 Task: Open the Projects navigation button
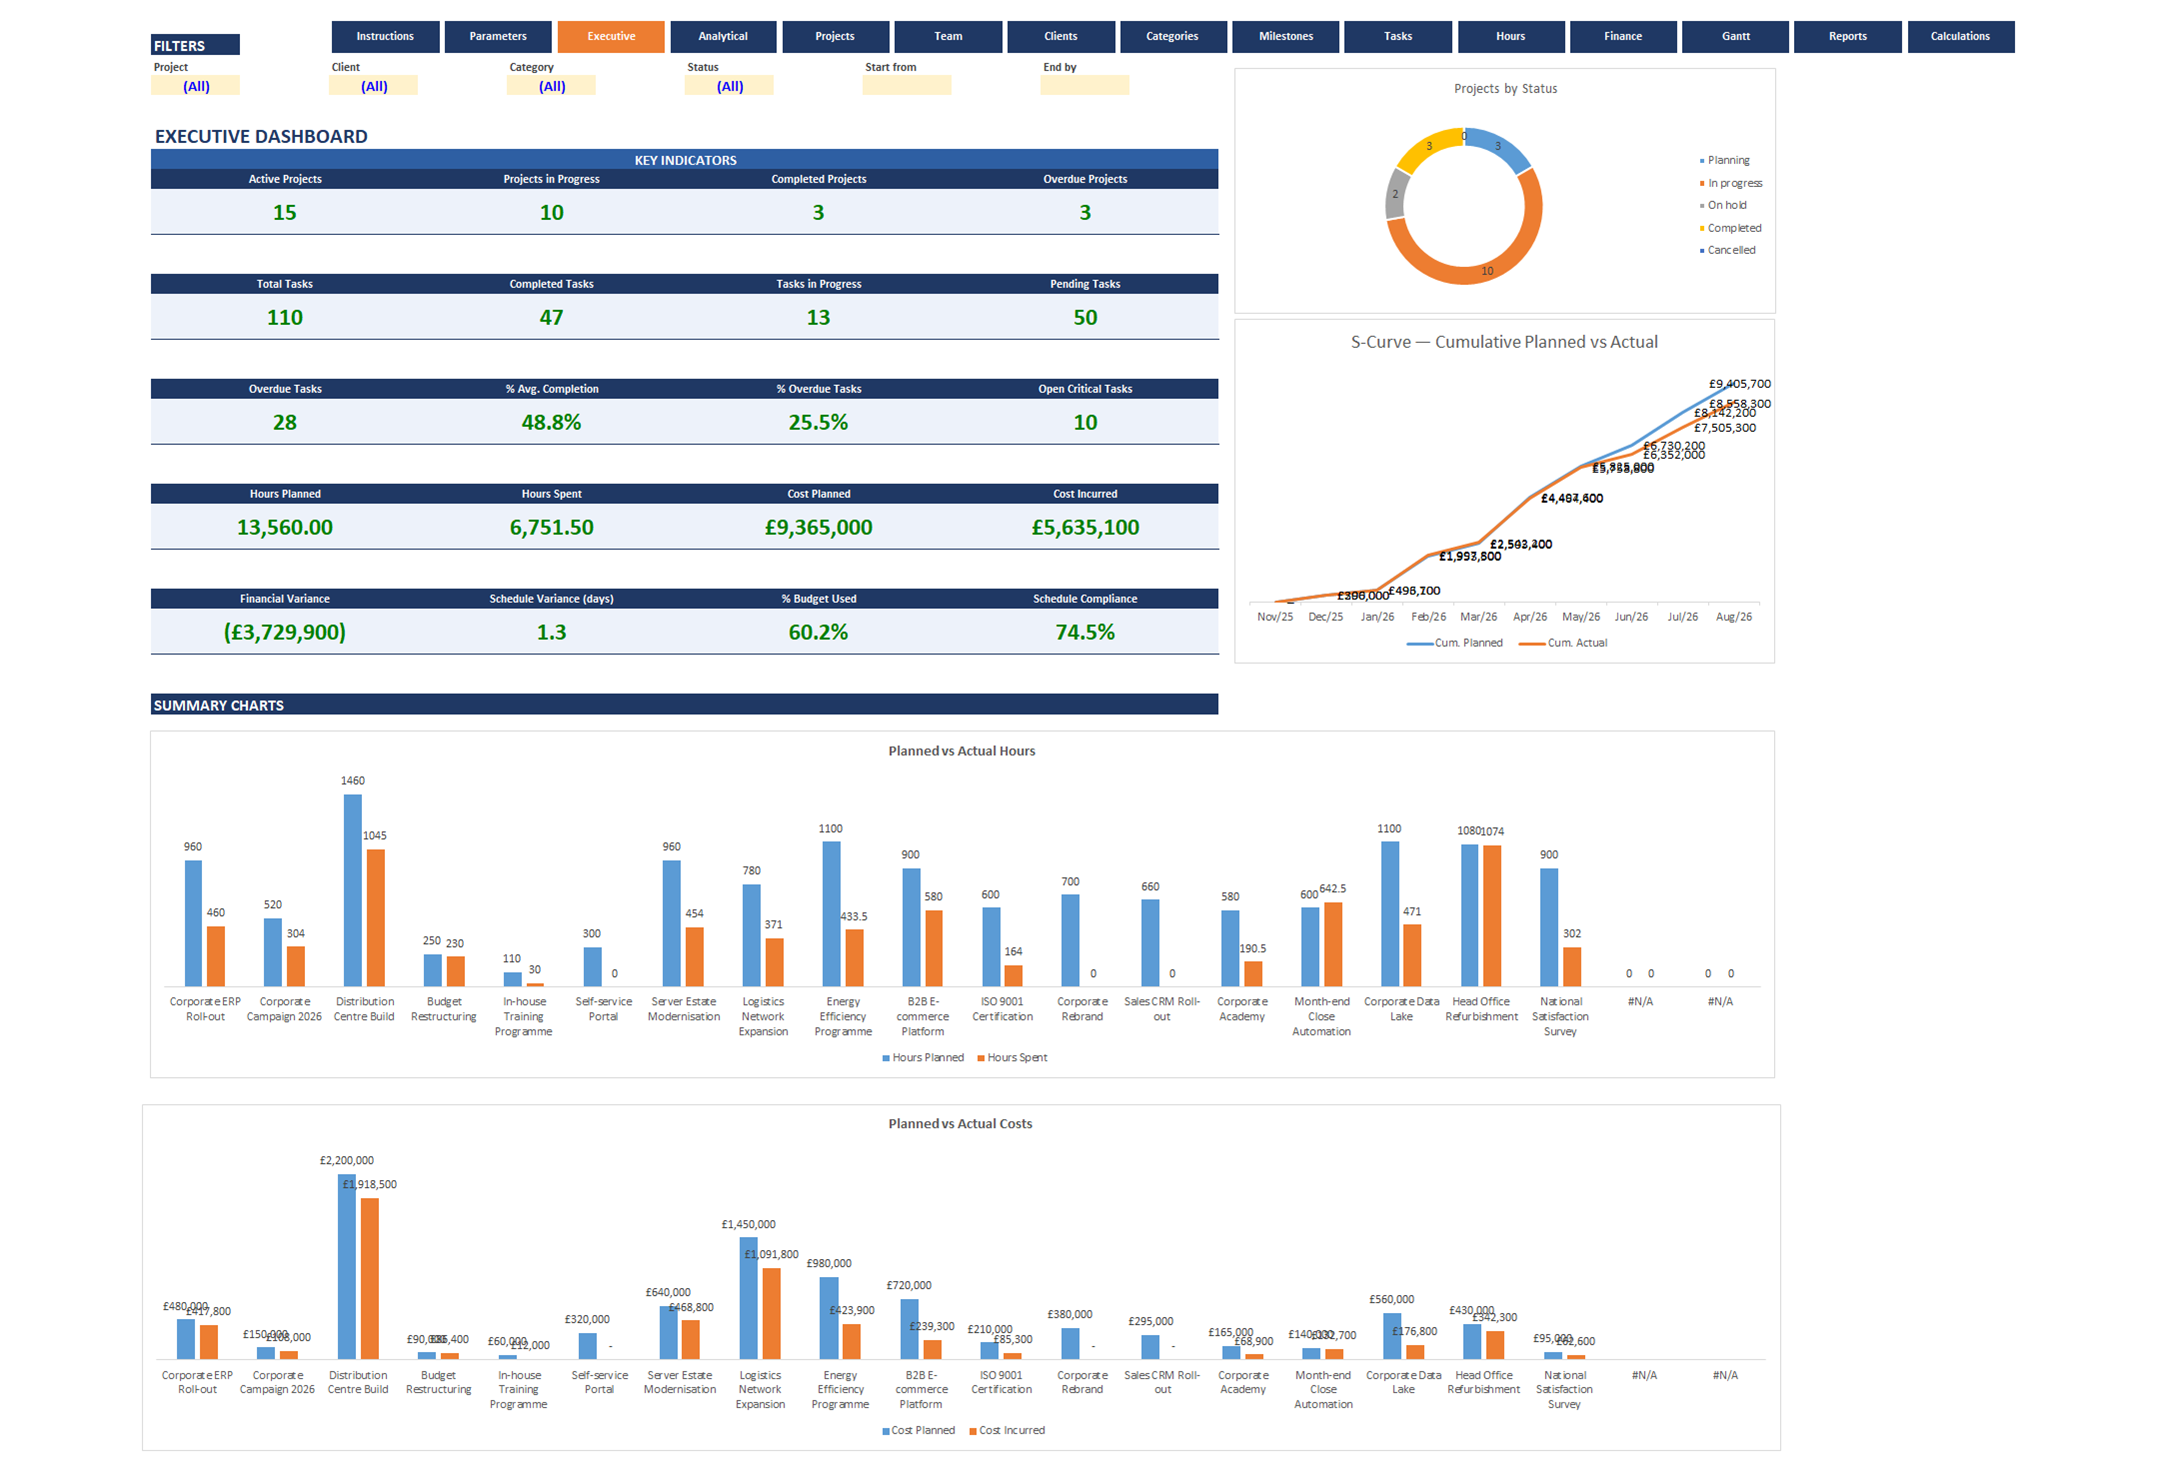pos(835,37)
